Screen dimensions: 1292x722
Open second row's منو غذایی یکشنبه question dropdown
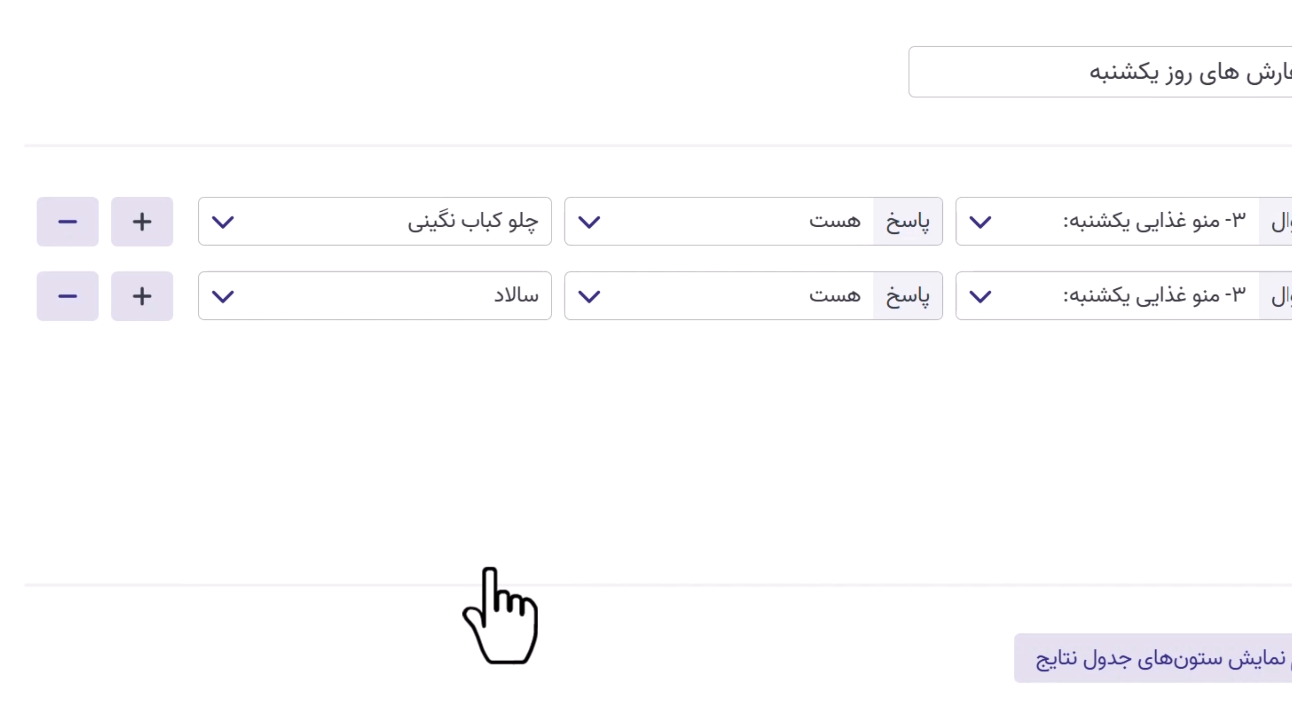[1107, 296]
